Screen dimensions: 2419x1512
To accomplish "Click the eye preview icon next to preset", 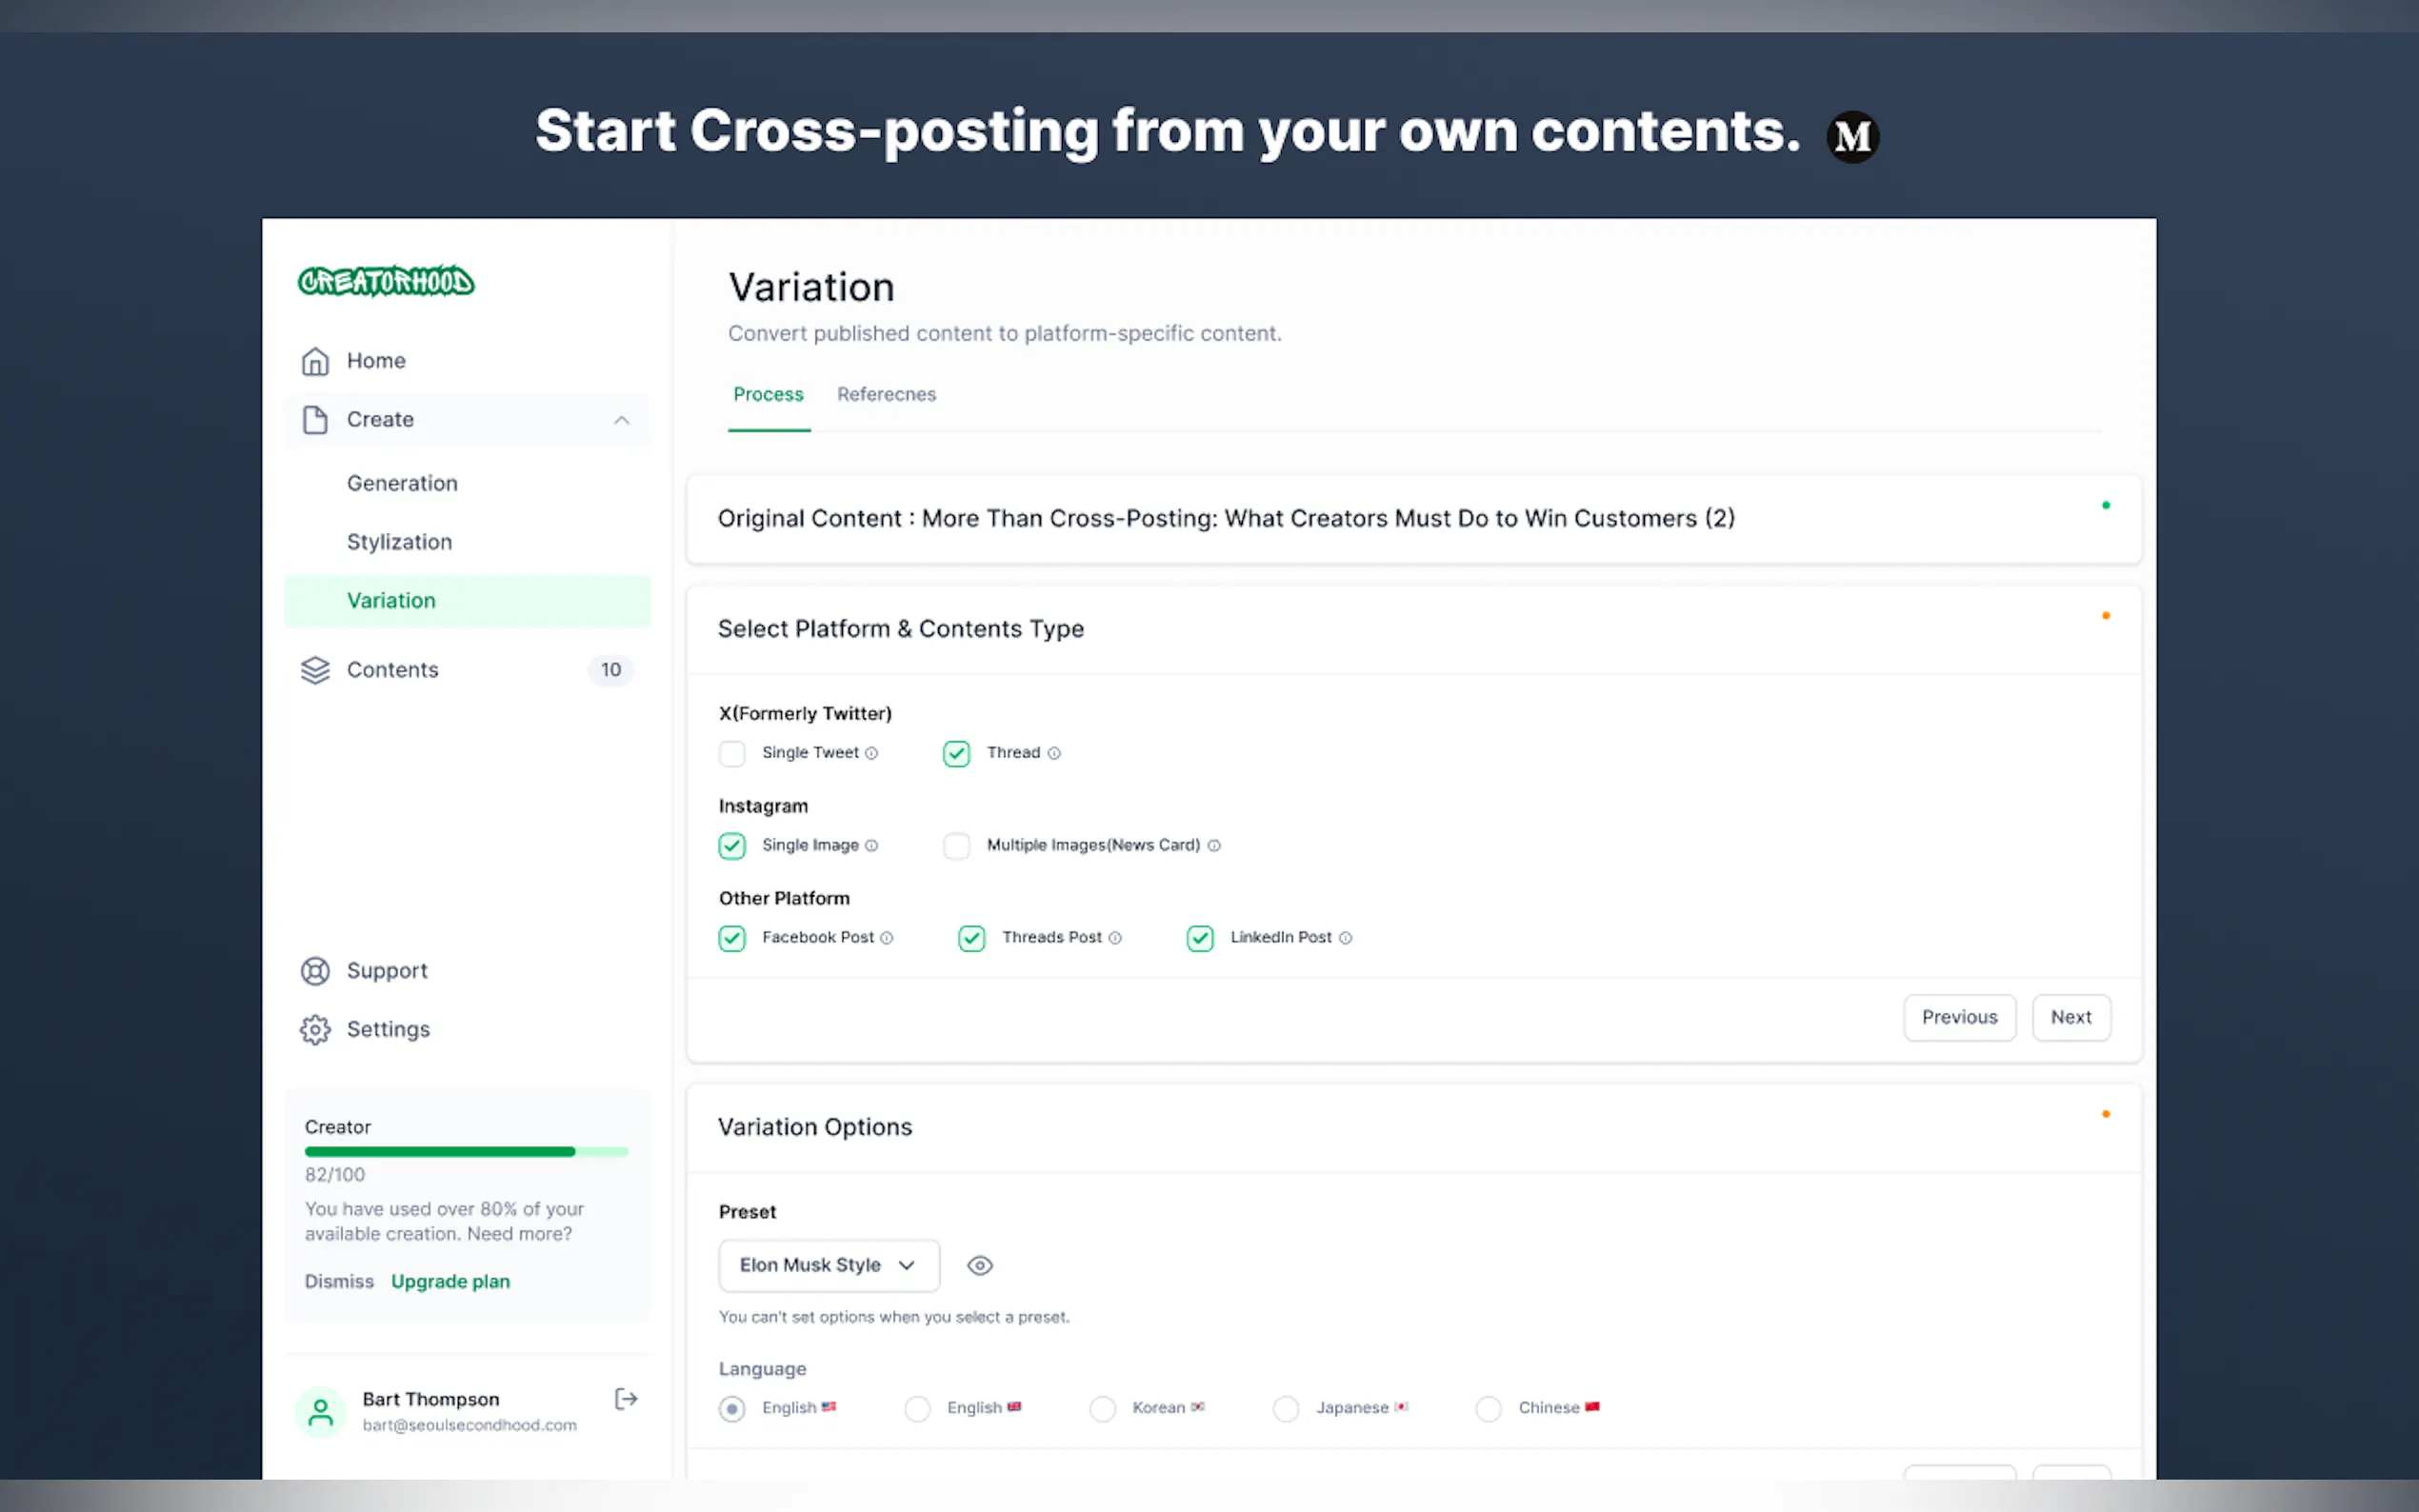I will click(x=979, y=1266).
